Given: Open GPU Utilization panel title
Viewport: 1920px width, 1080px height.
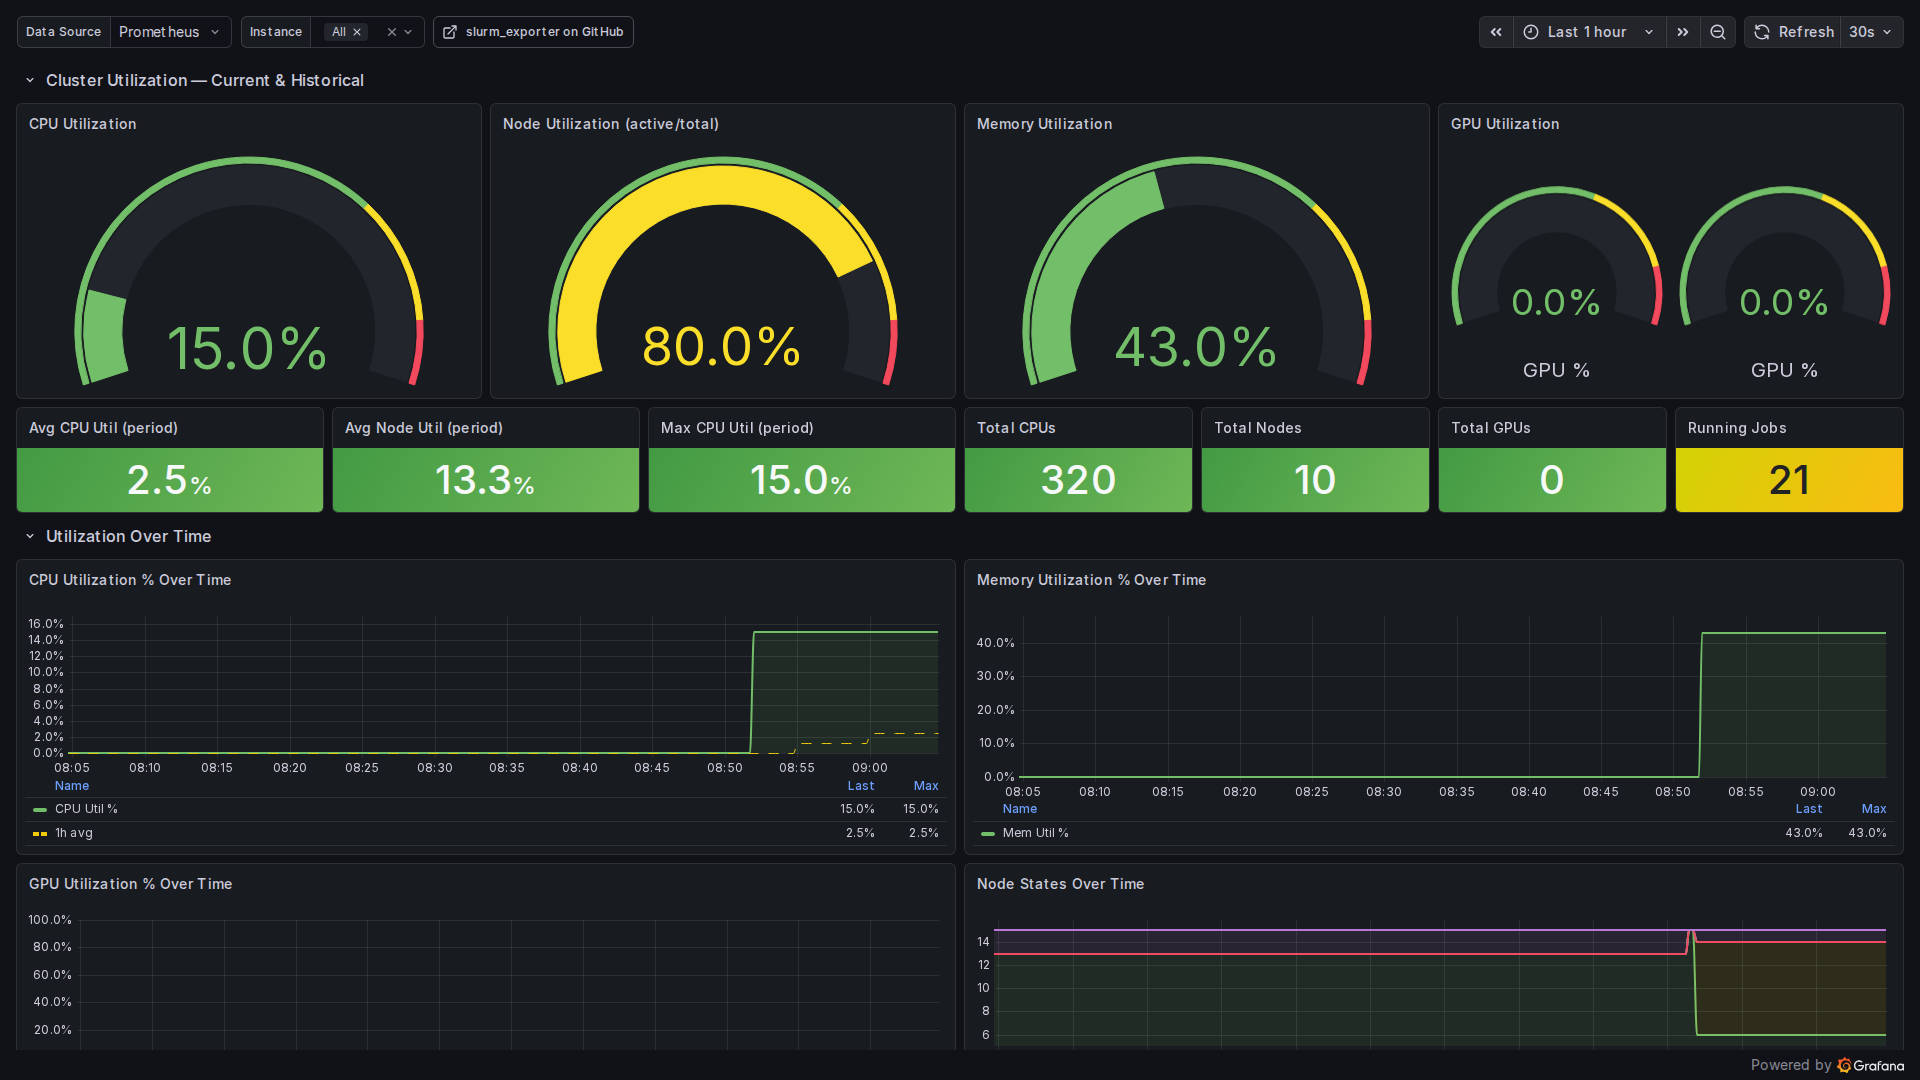Looking at the screenshot, I should [x=1505, y=124].
